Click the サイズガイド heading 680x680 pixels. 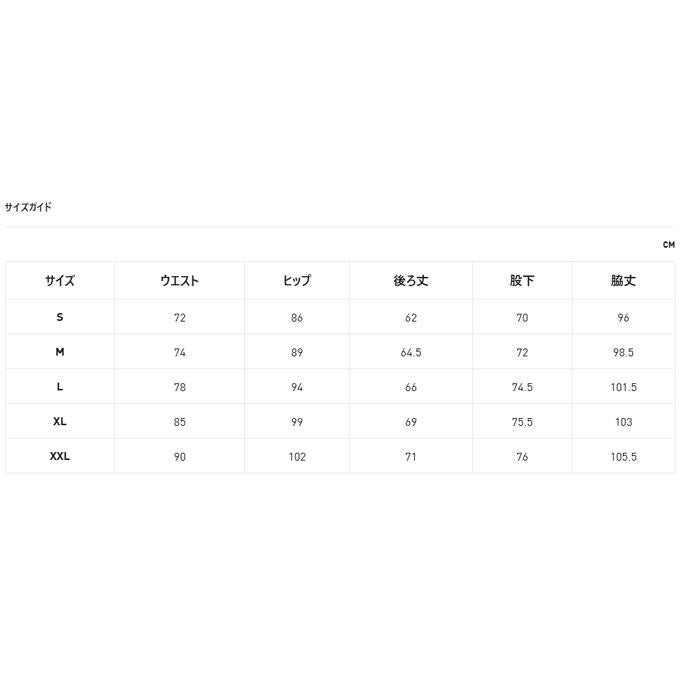point(28,207)
